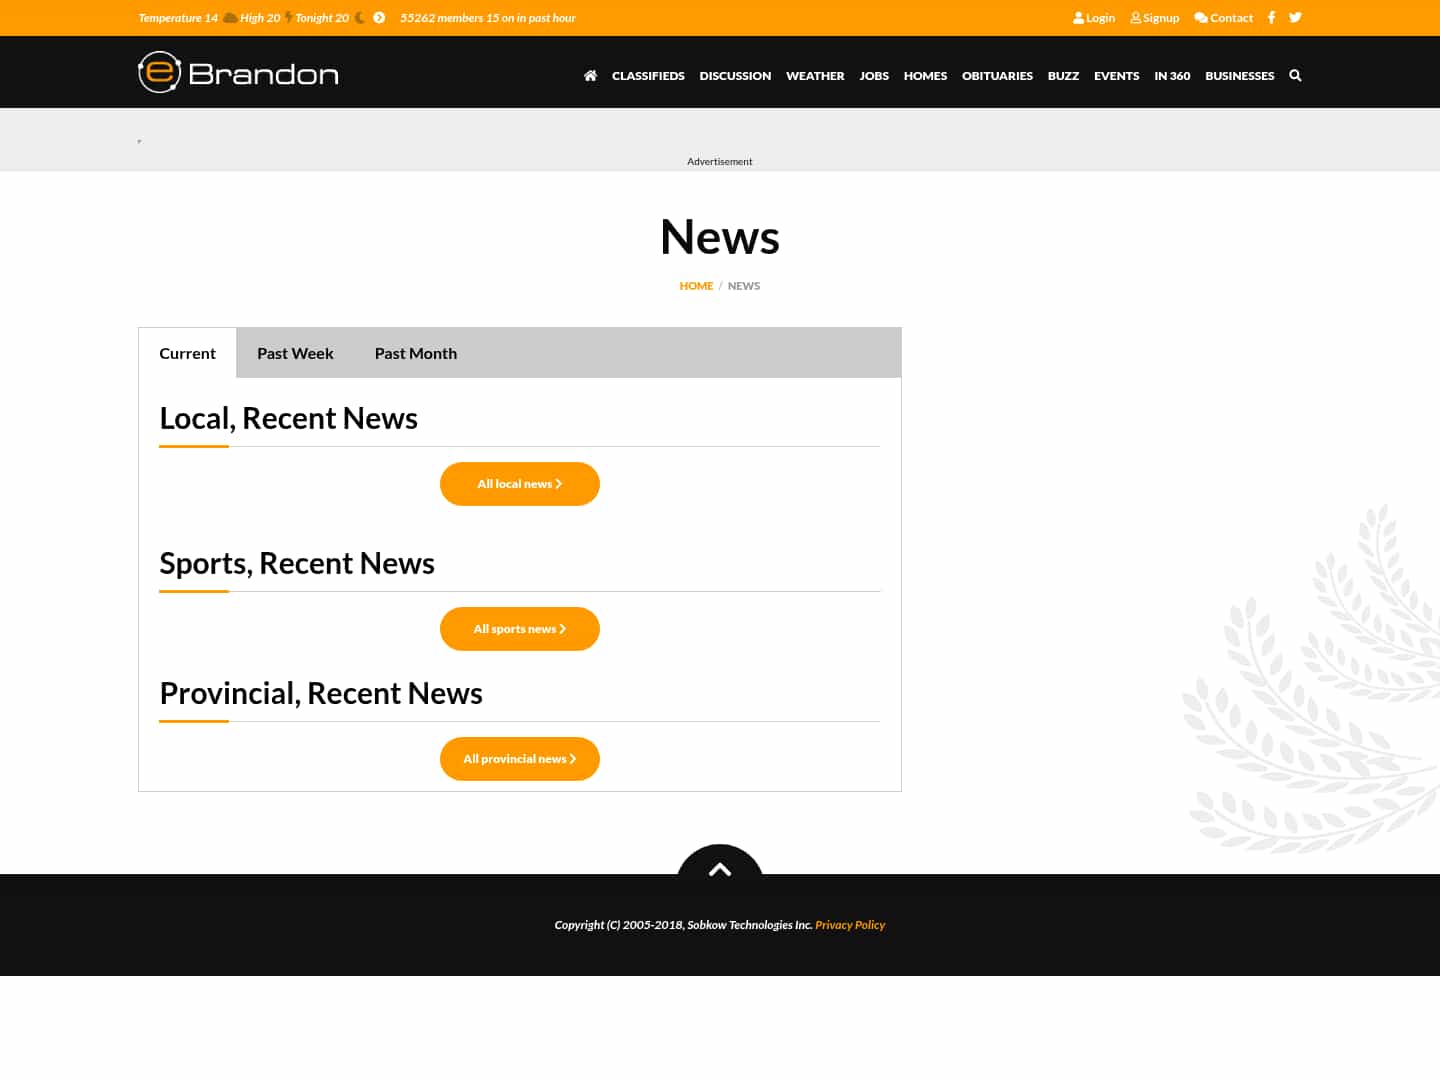Click the All provincial news button
The image size is (1440, 1080).
(x=520, y=759)
